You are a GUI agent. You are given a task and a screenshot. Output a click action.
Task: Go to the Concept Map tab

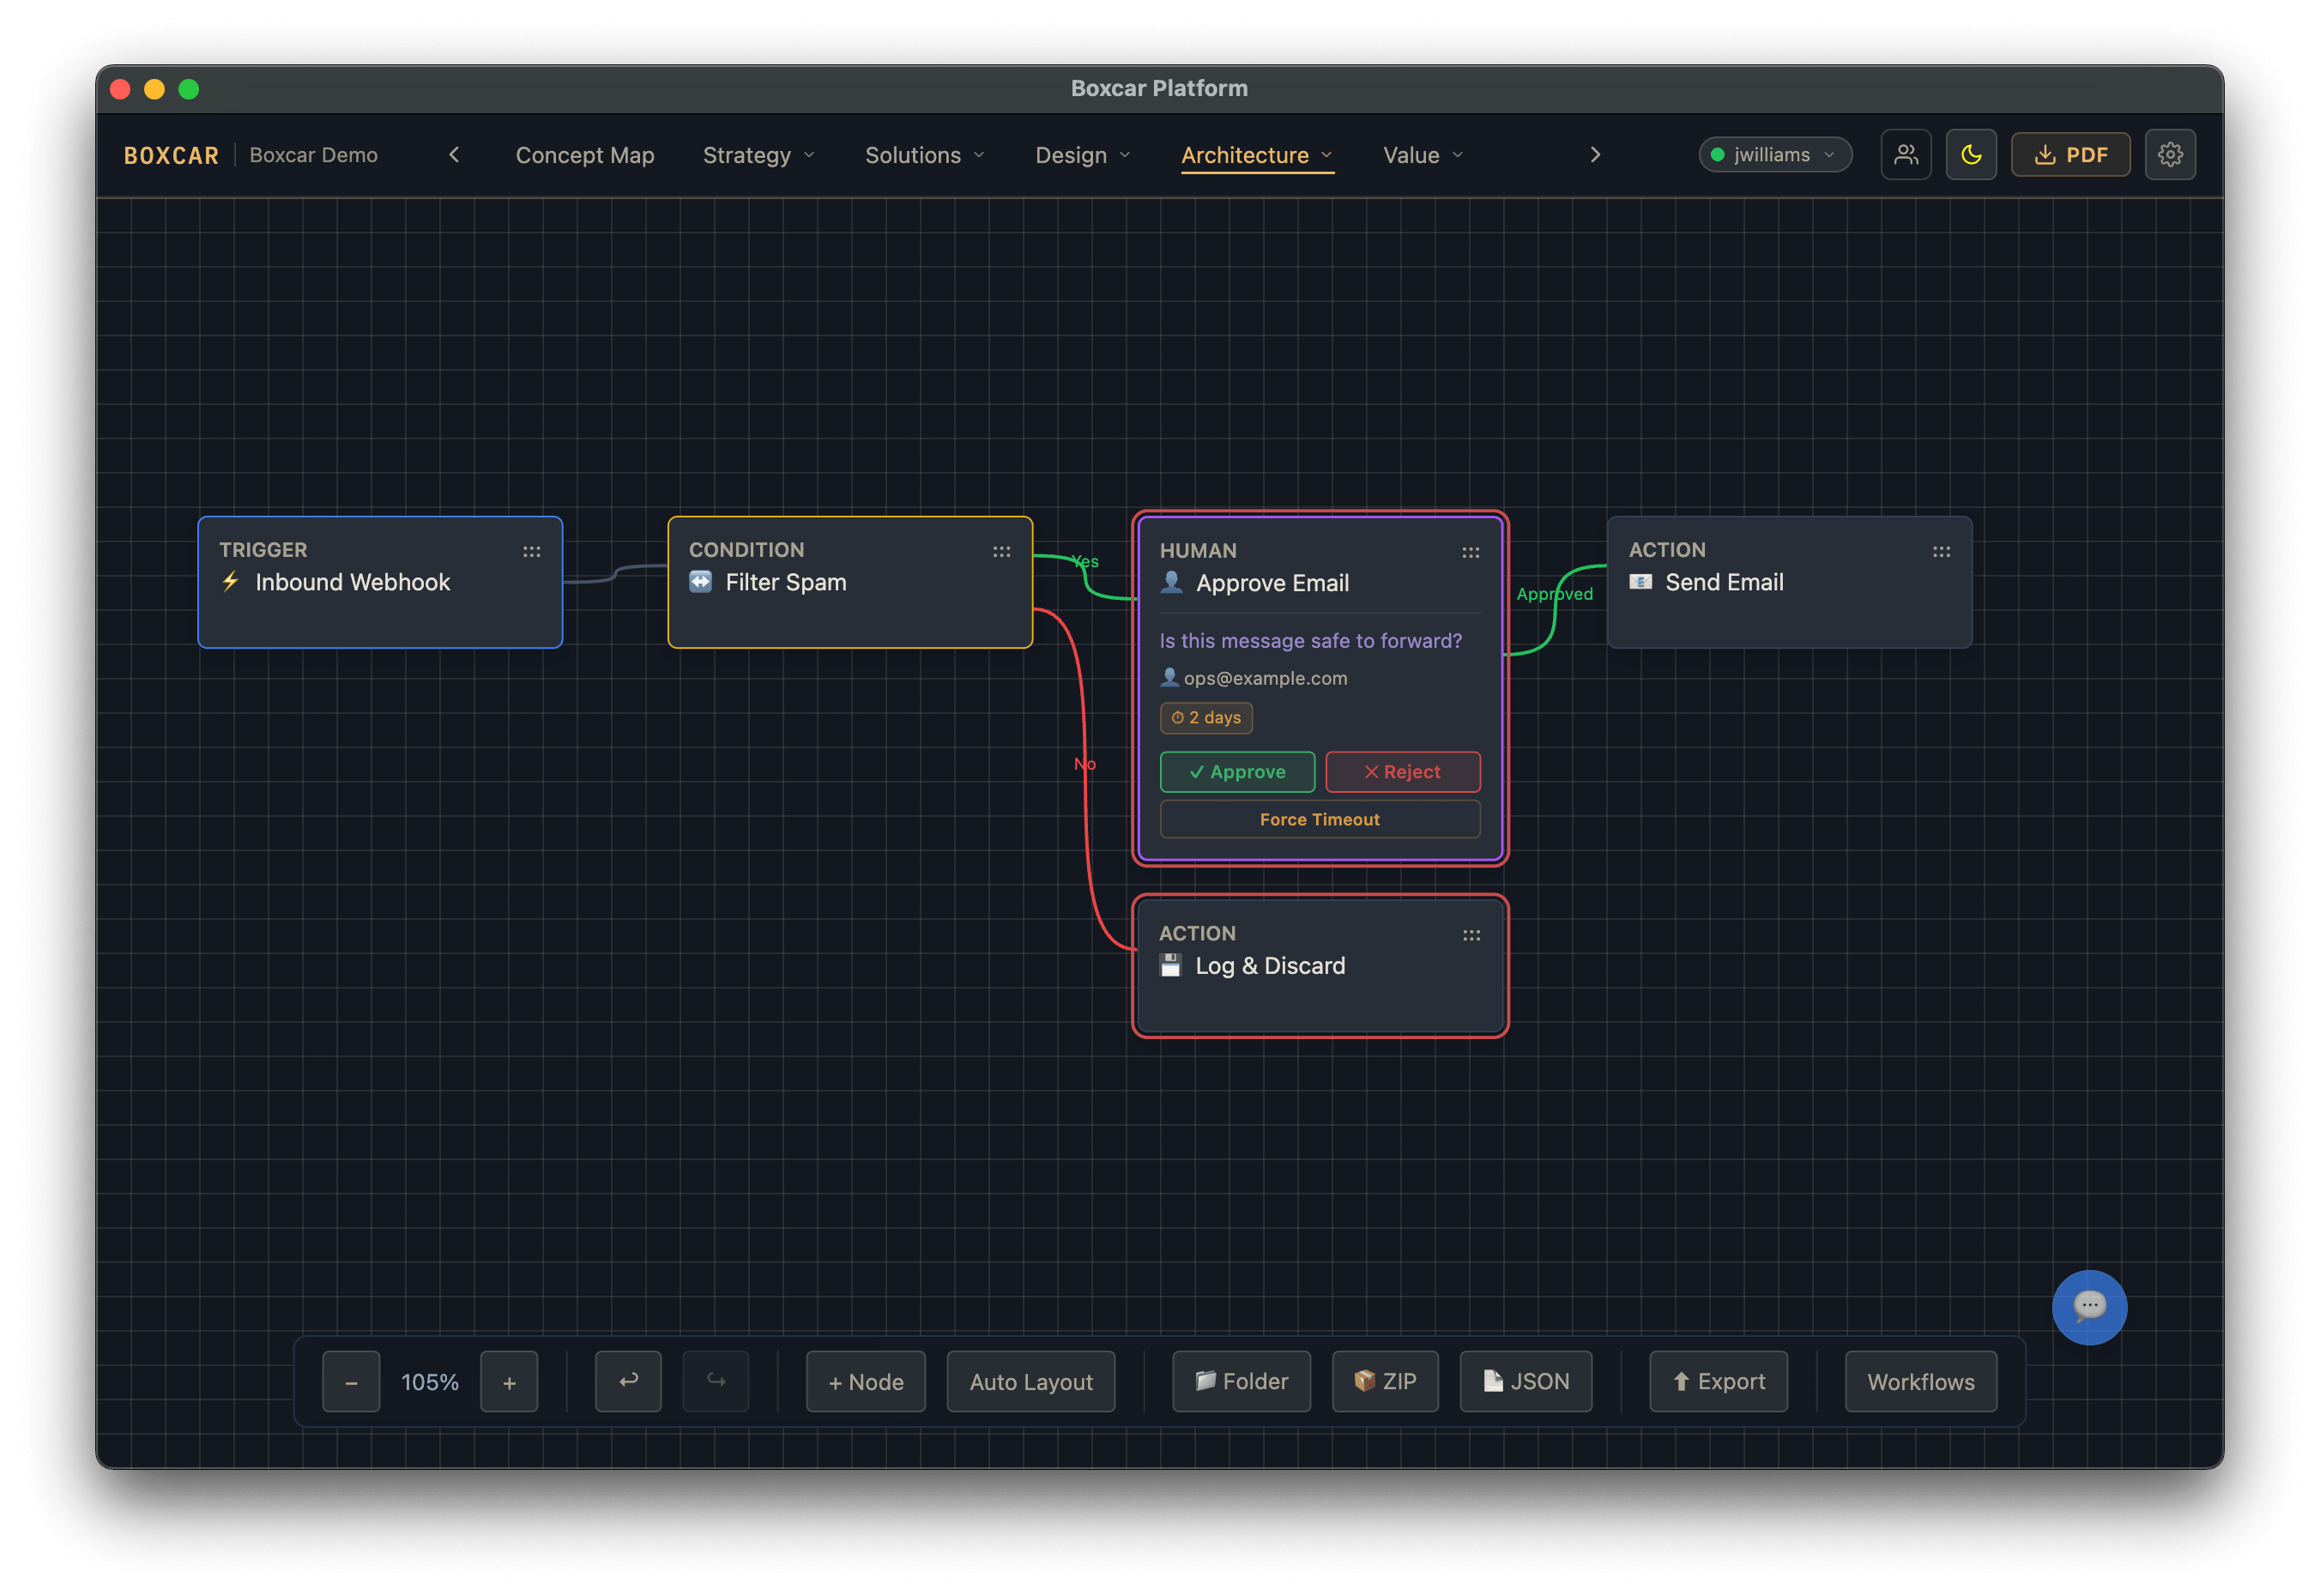[x=585, y=155]
